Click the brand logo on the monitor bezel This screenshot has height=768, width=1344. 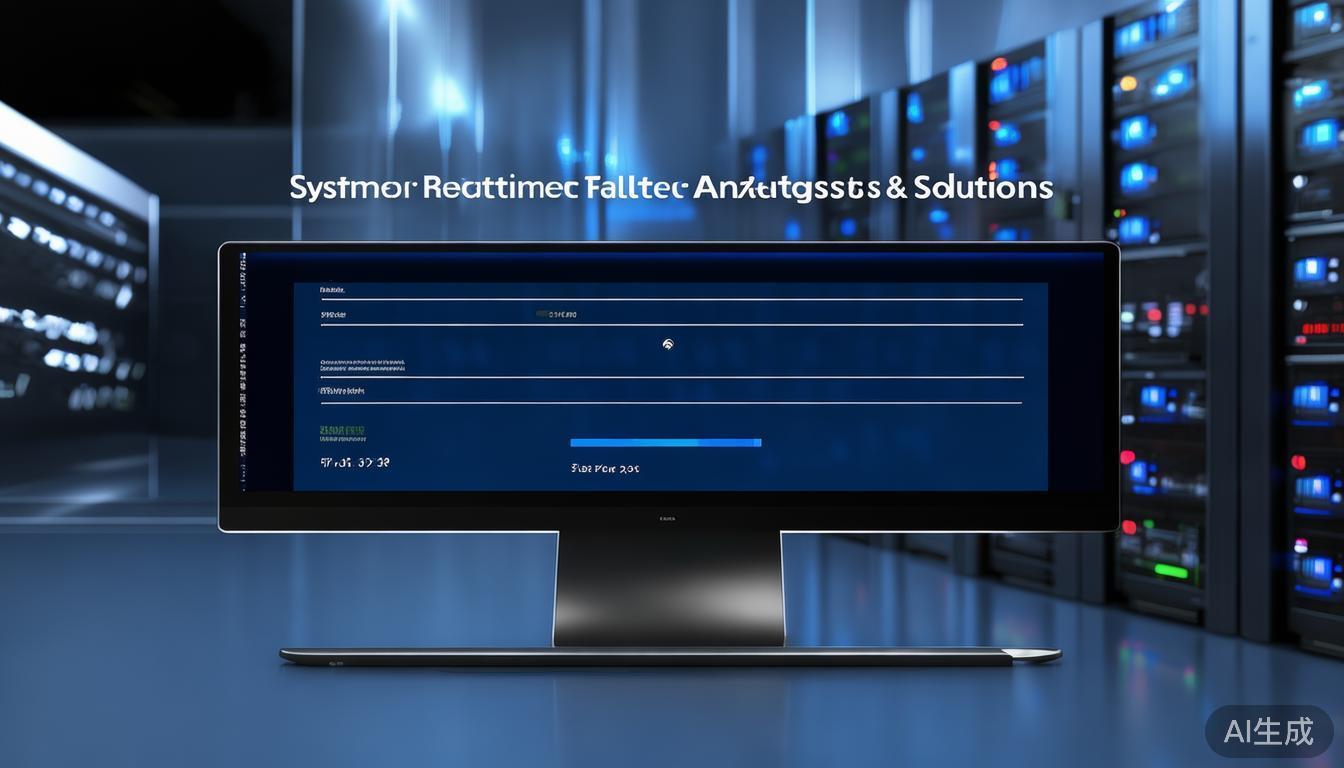tap(667, 519)
